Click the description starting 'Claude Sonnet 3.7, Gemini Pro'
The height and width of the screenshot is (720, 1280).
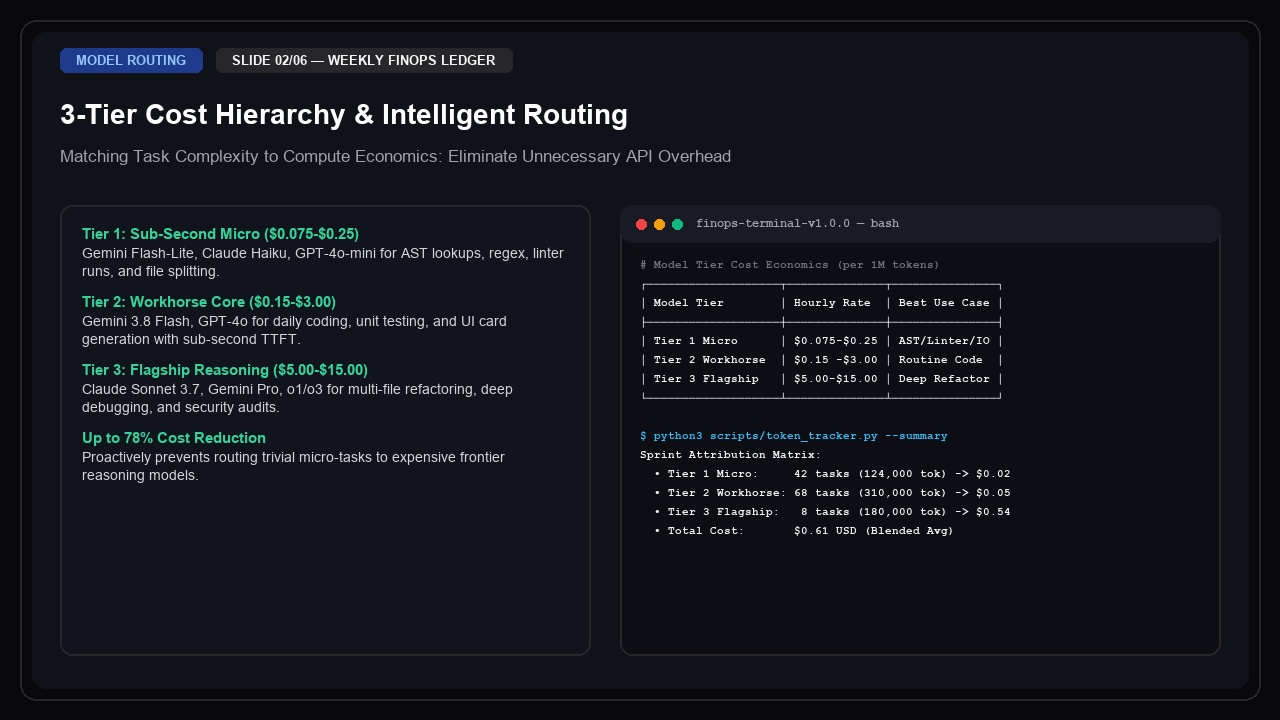click(297, 398)
